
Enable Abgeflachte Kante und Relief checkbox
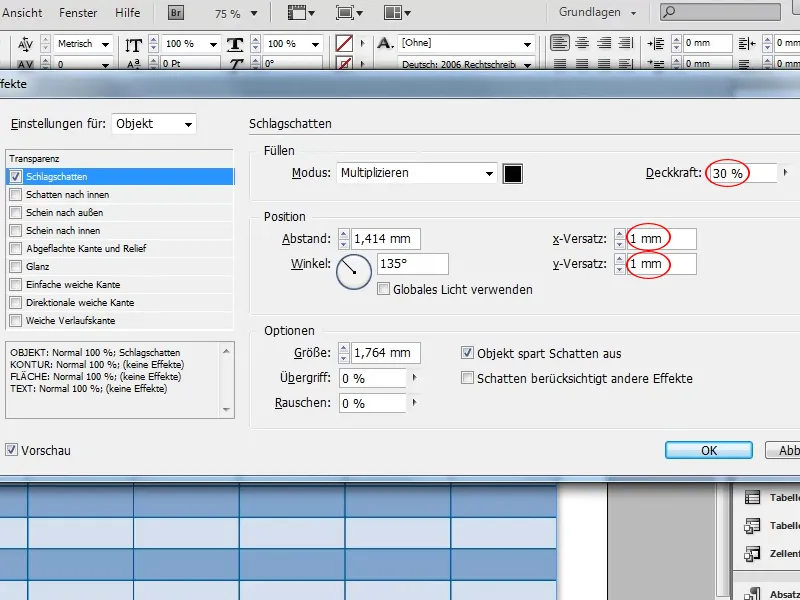click(x=15, y=248)
